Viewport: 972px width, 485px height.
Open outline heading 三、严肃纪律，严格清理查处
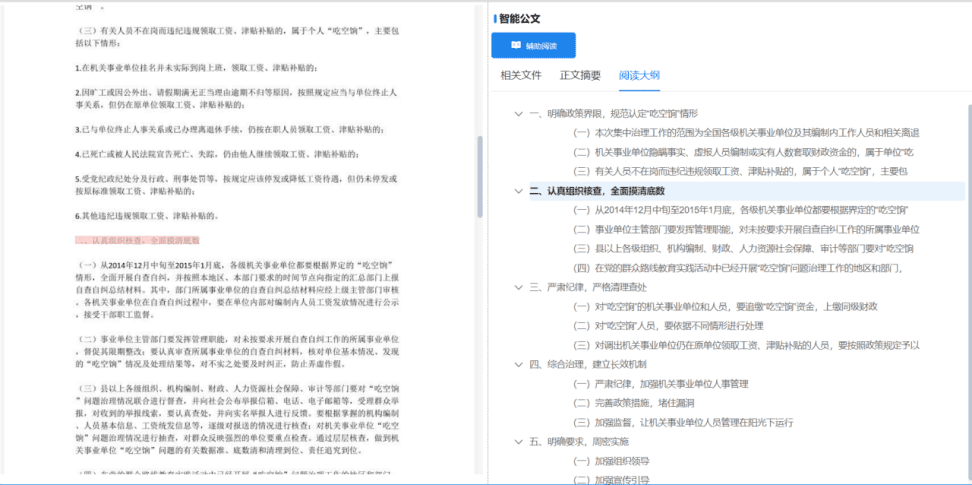click(588, 287)
